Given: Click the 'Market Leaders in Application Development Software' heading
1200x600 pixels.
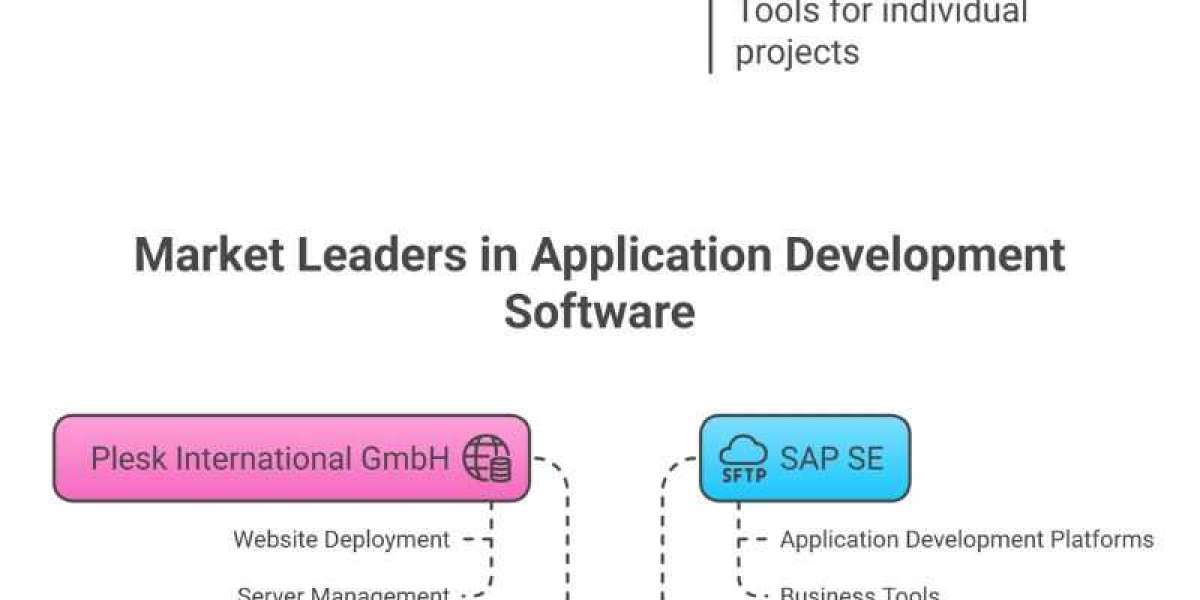Looking at the screenshot, I should point(600,283).
